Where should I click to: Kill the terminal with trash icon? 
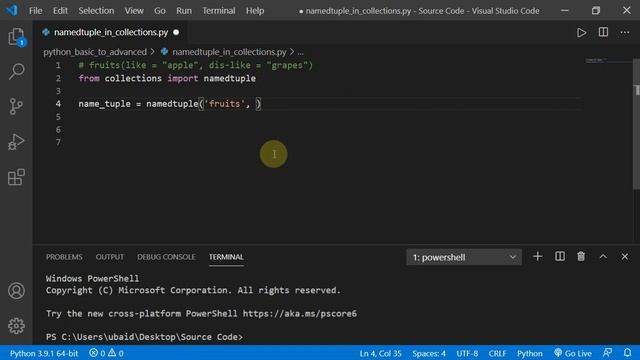pyautogui.click(x=581, y=257)
